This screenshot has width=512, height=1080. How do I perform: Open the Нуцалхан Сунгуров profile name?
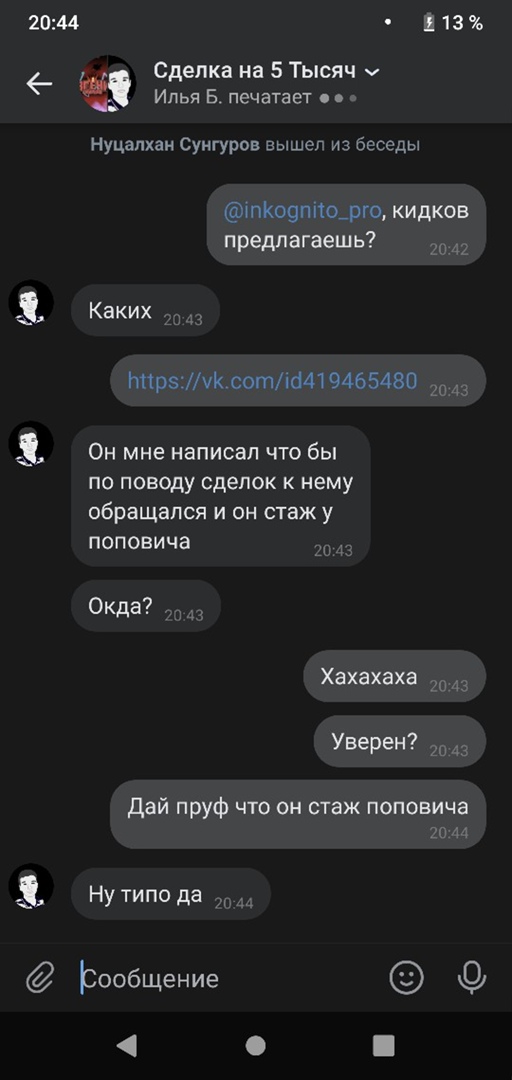[x=176, y=145]
